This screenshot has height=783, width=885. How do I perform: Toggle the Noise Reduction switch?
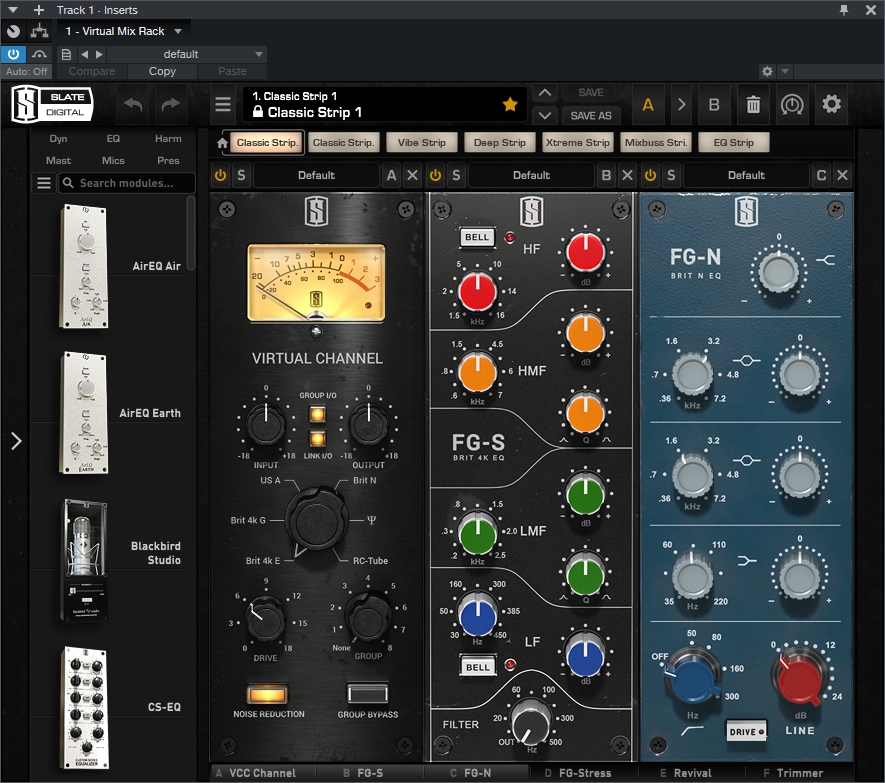[x=267, y=694]
